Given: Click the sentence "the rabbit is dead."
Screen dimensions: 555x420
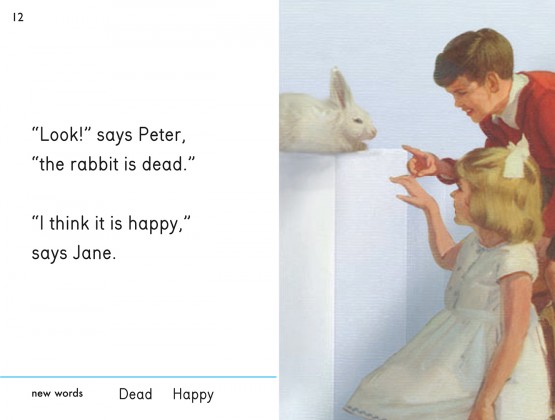Looking at the screenshot, I should pos(113,164).
